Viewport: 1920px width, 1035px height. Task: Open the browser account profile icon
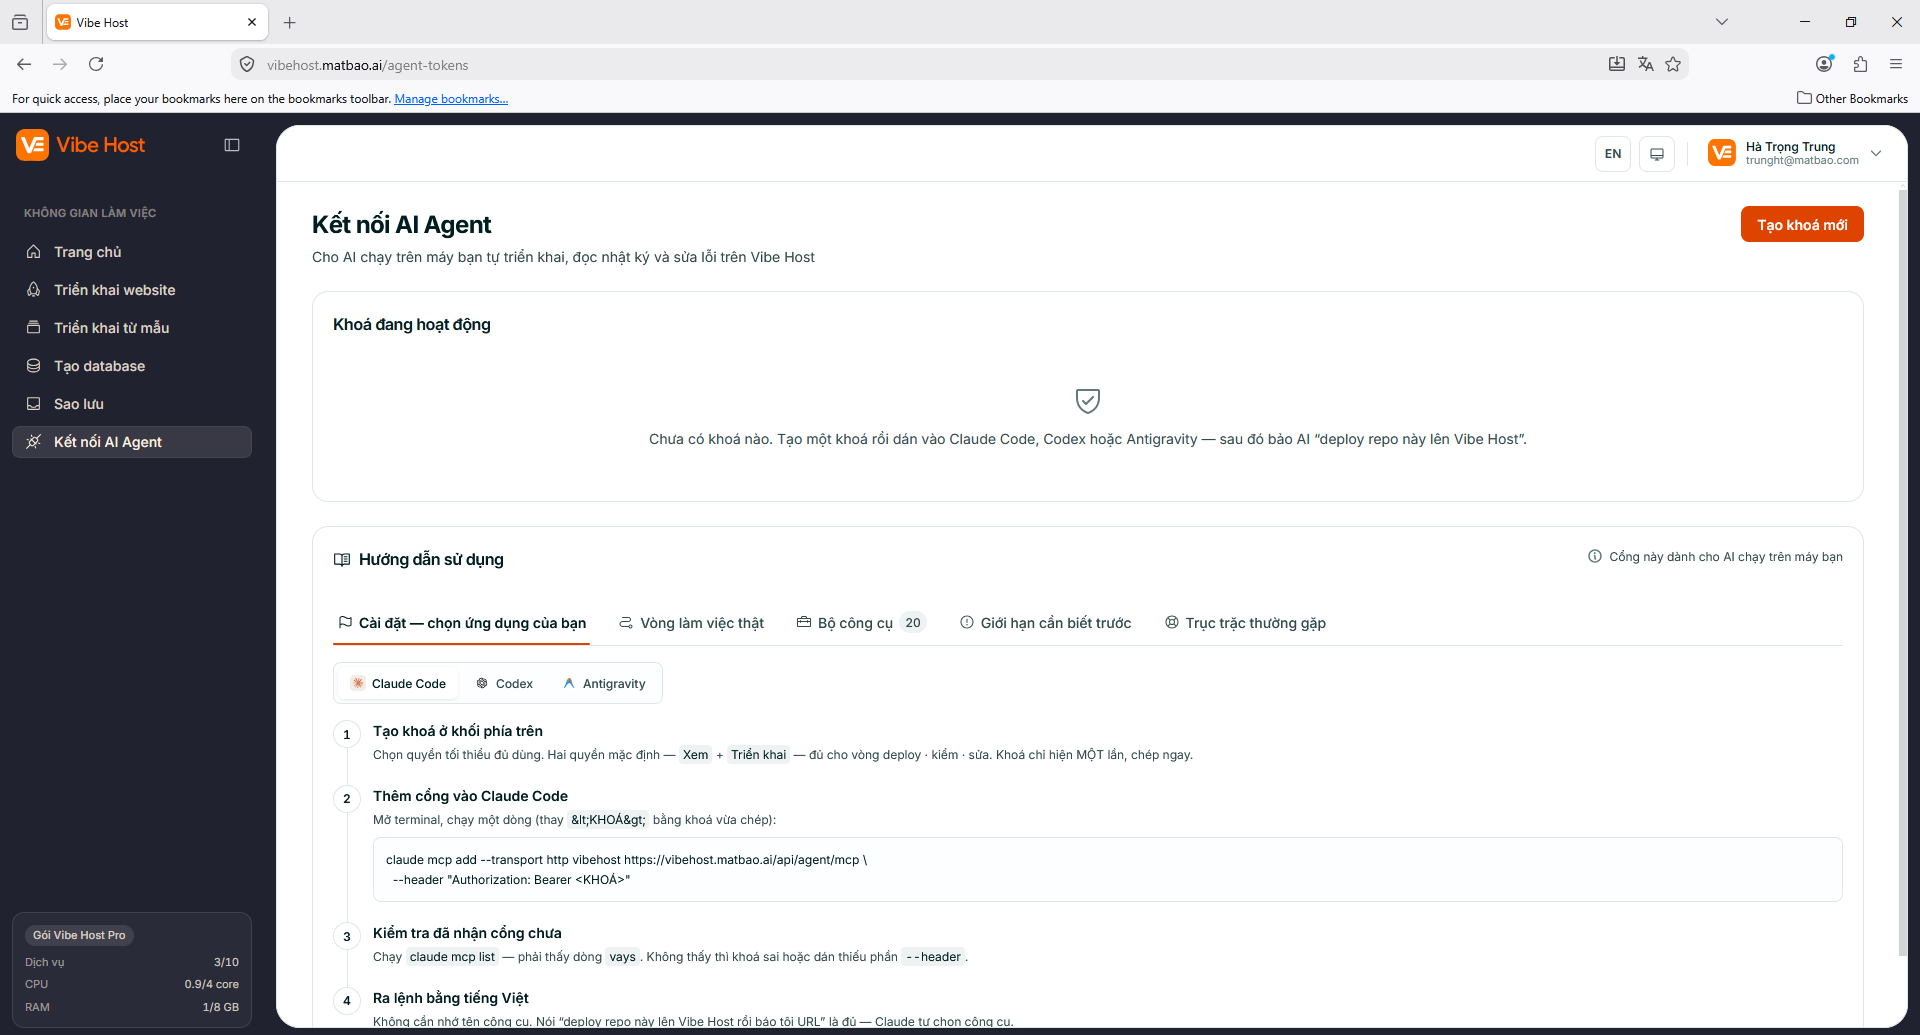click(1825, 64)
